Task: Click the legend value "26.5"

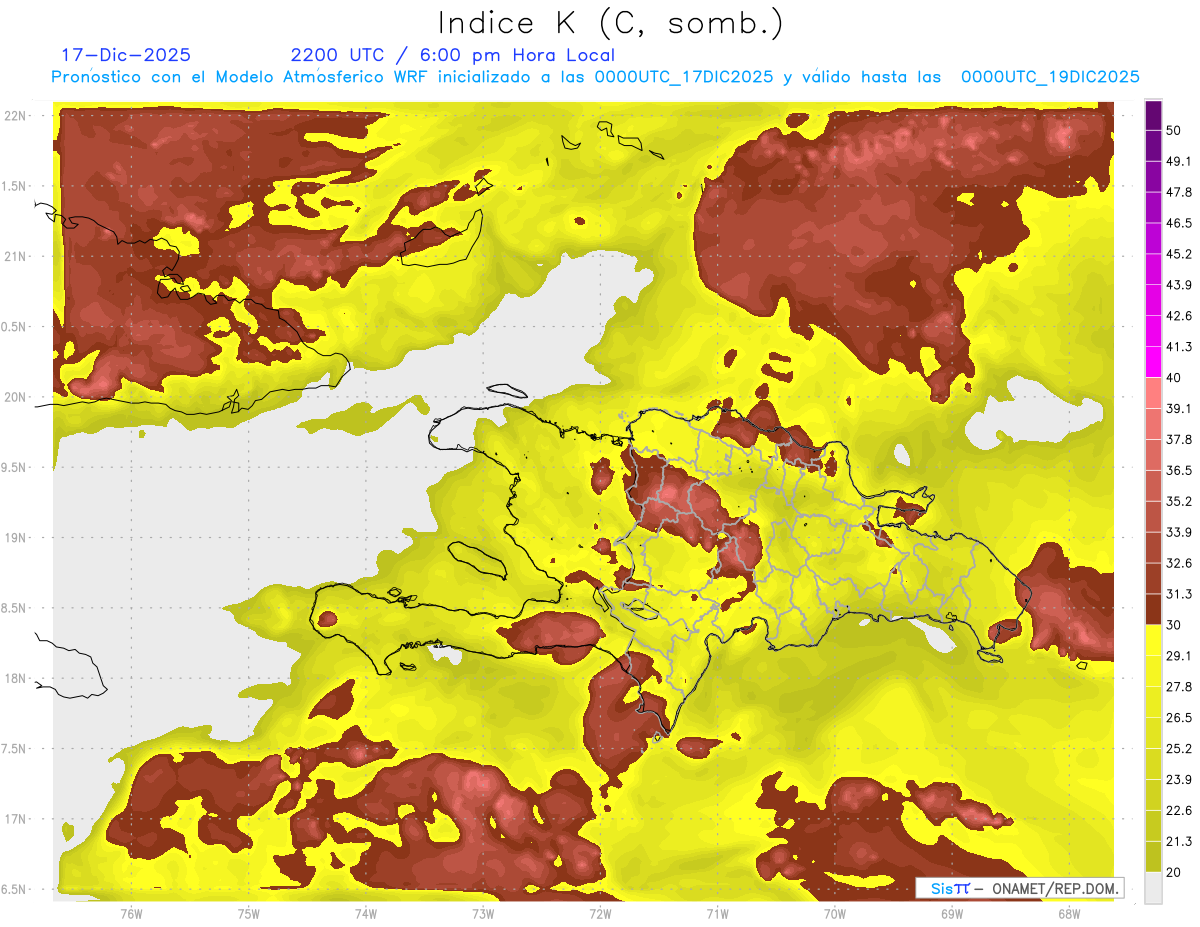Action: 1178,718
